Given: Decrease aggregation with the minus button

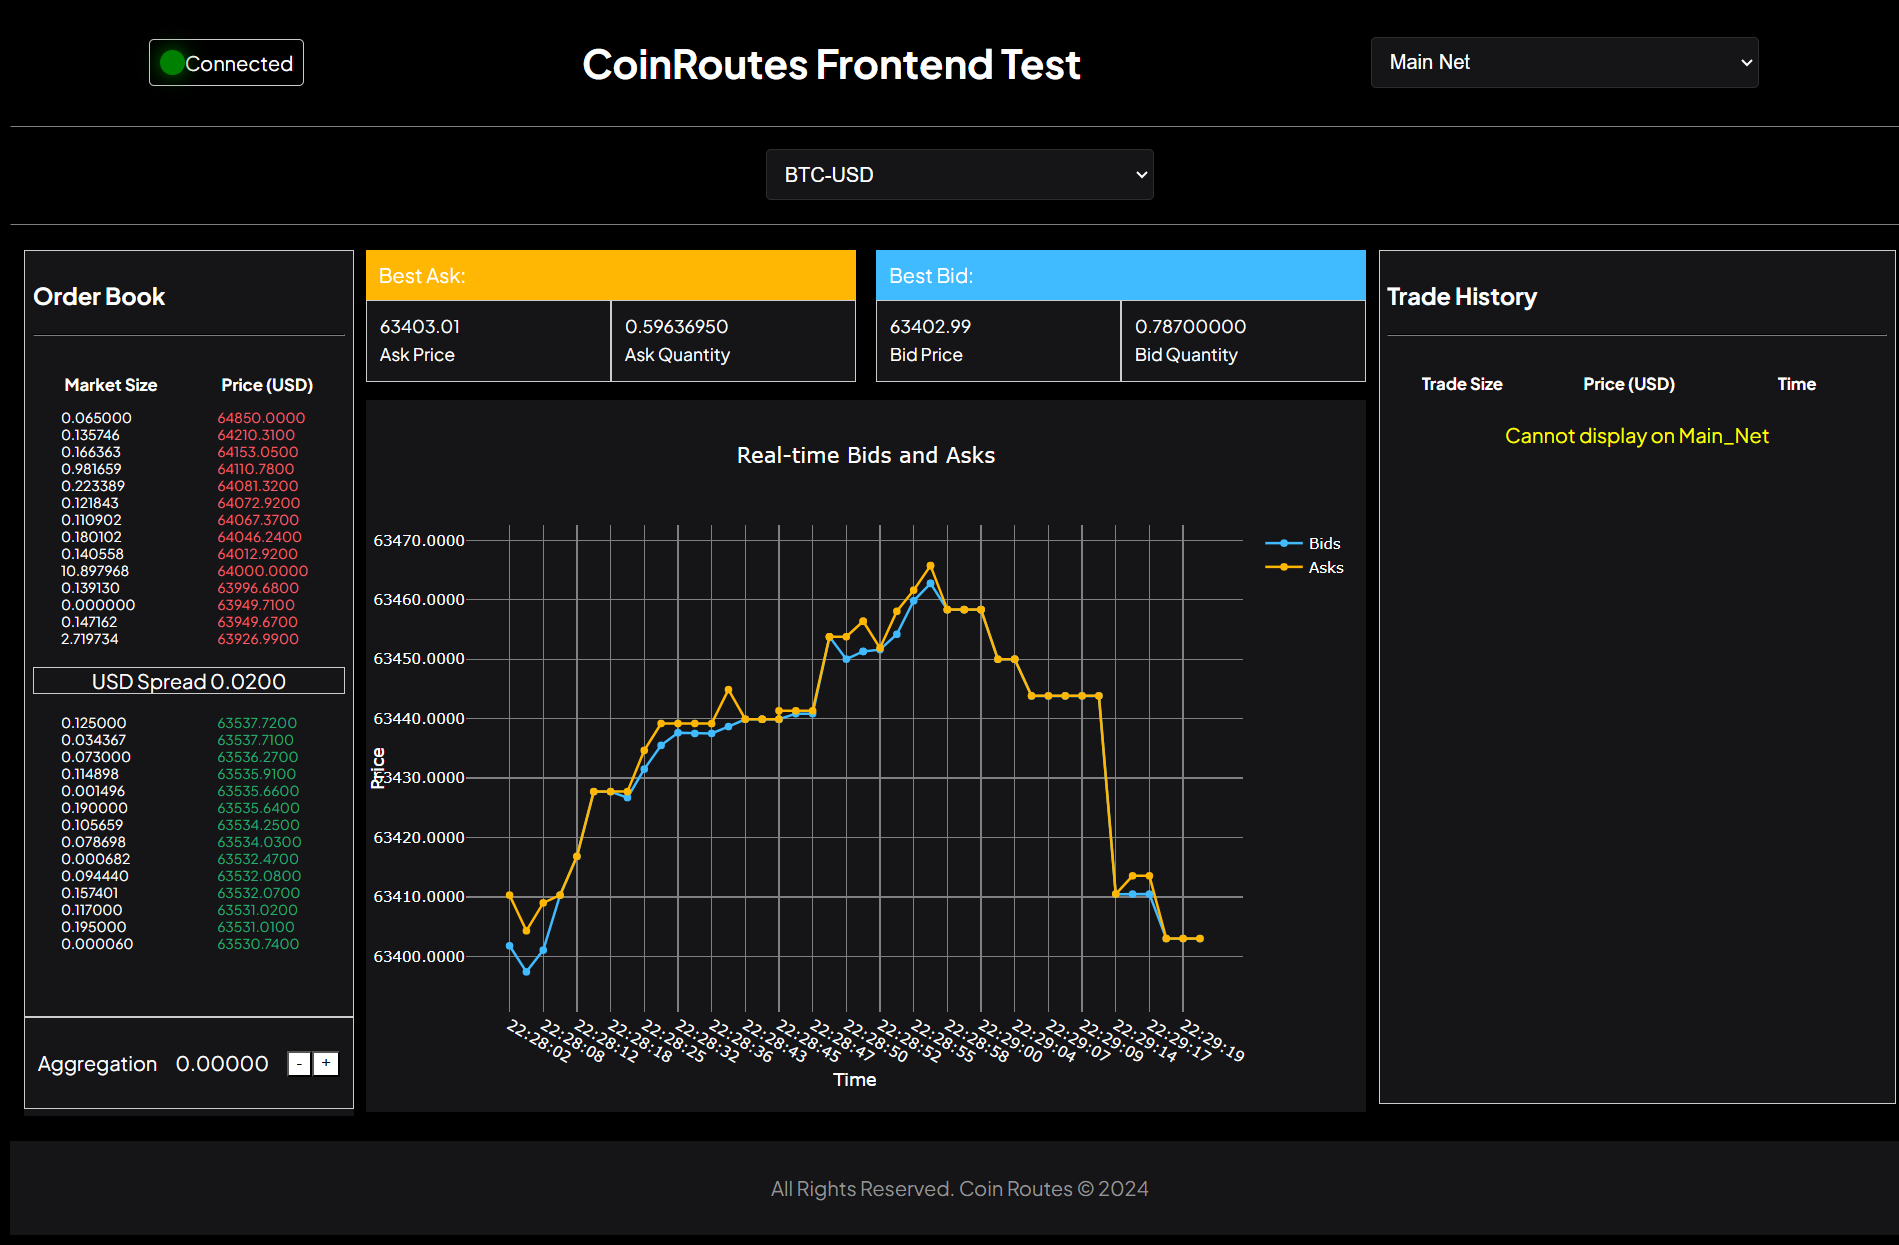Looking at the screenshot, I should [x=299, y=1064].
